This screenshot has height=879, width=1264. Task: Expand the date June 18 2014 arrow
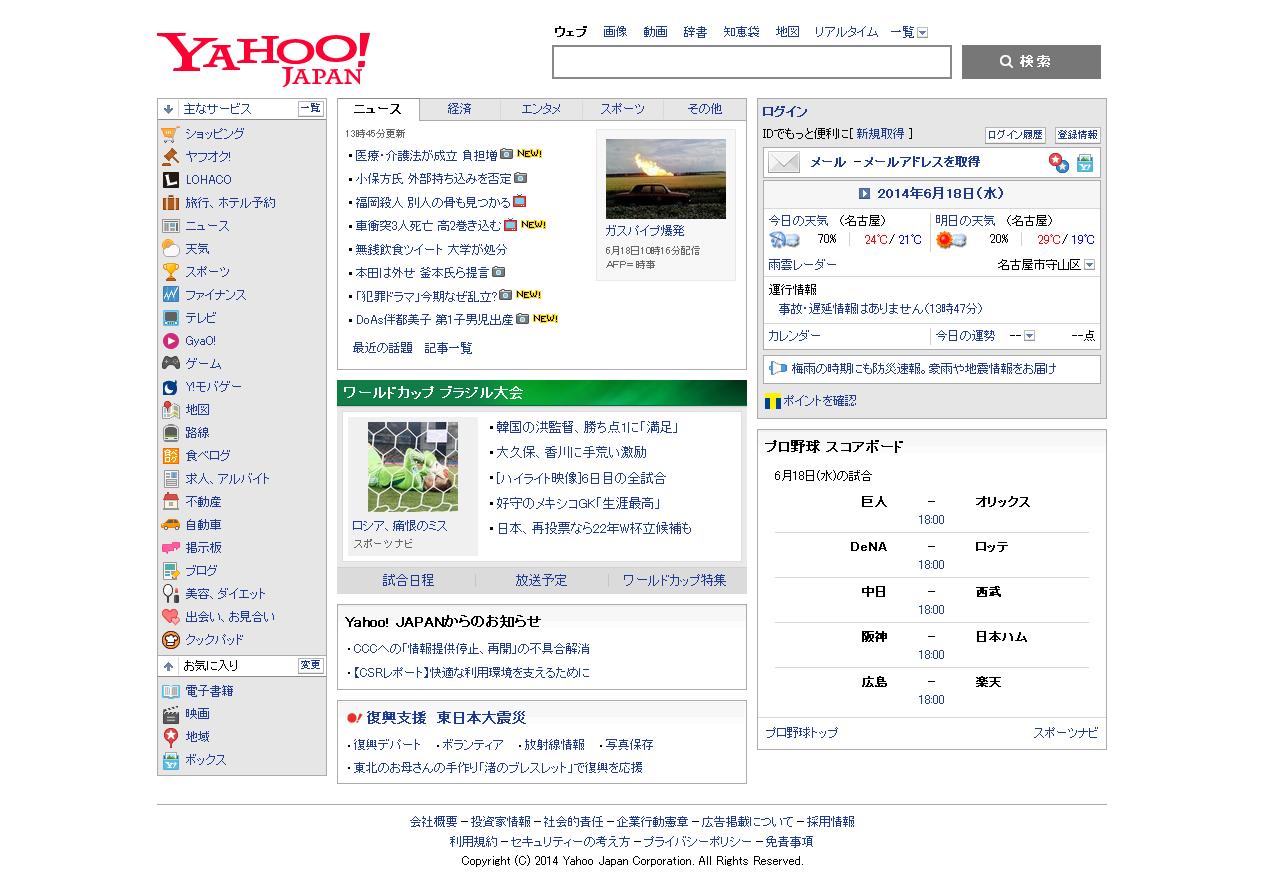(x=864, y=194)
